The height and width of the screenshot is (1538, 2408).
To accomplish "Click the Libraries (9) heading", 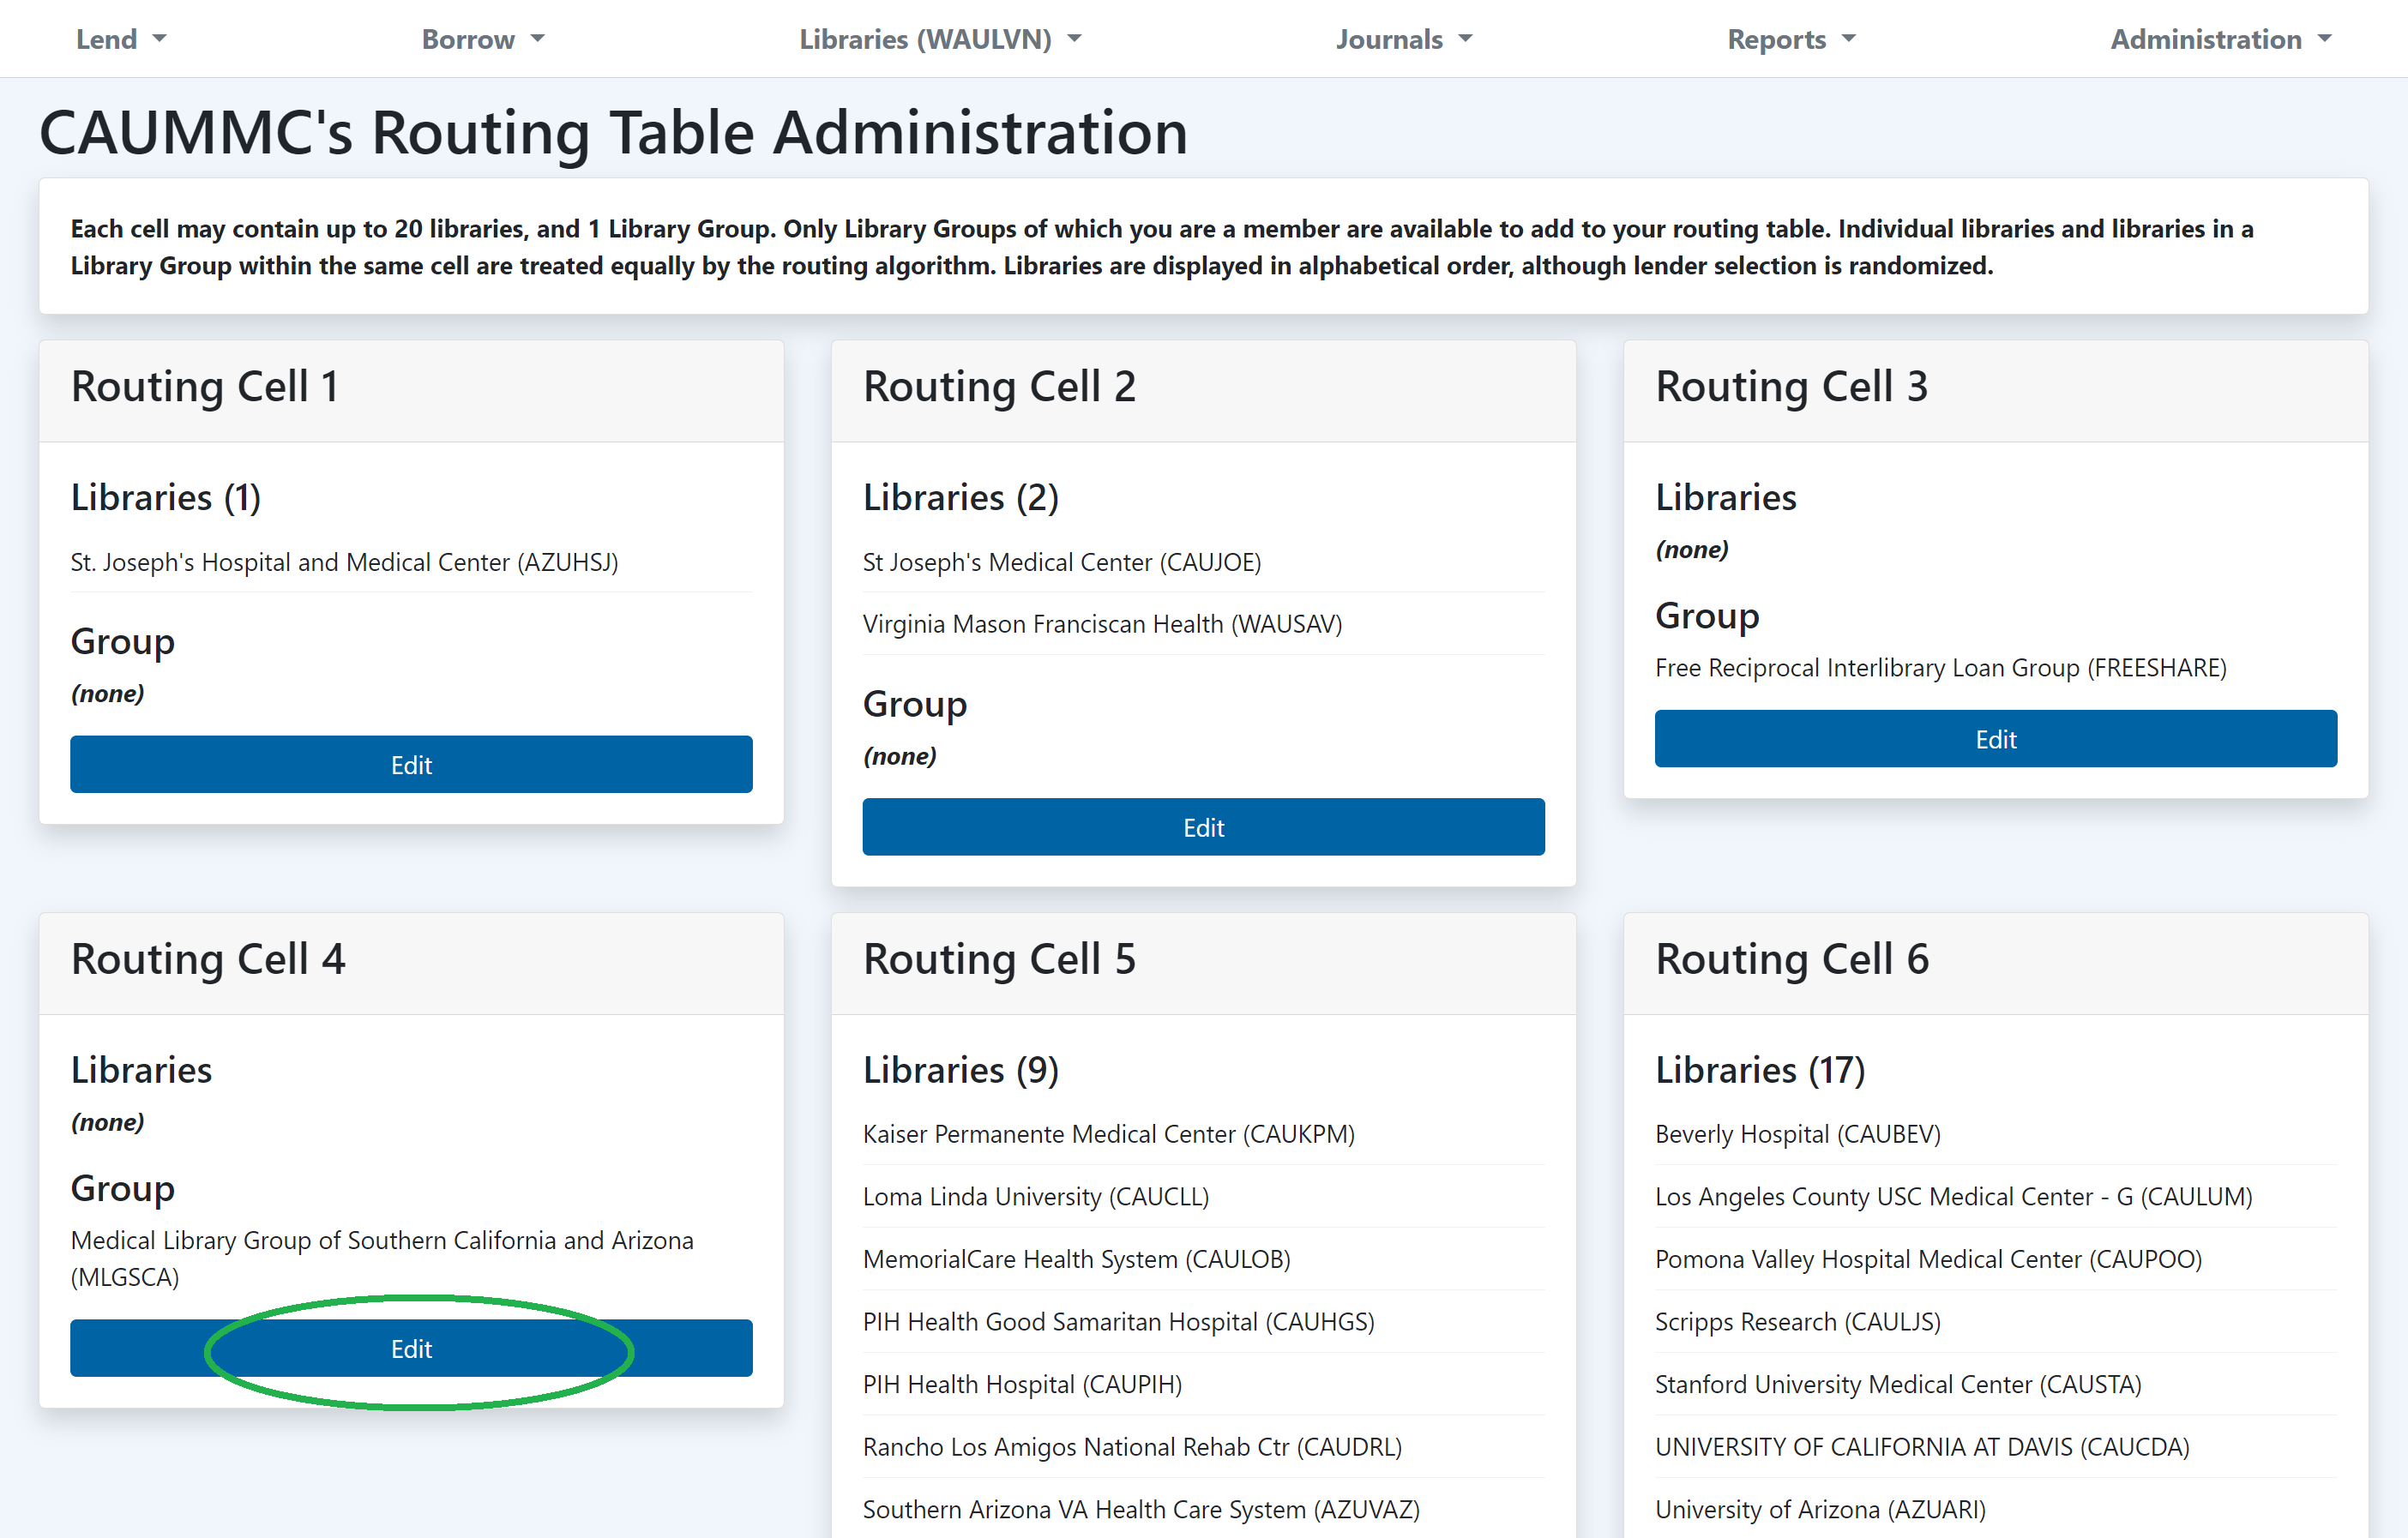I will [x=960, y=1070].
